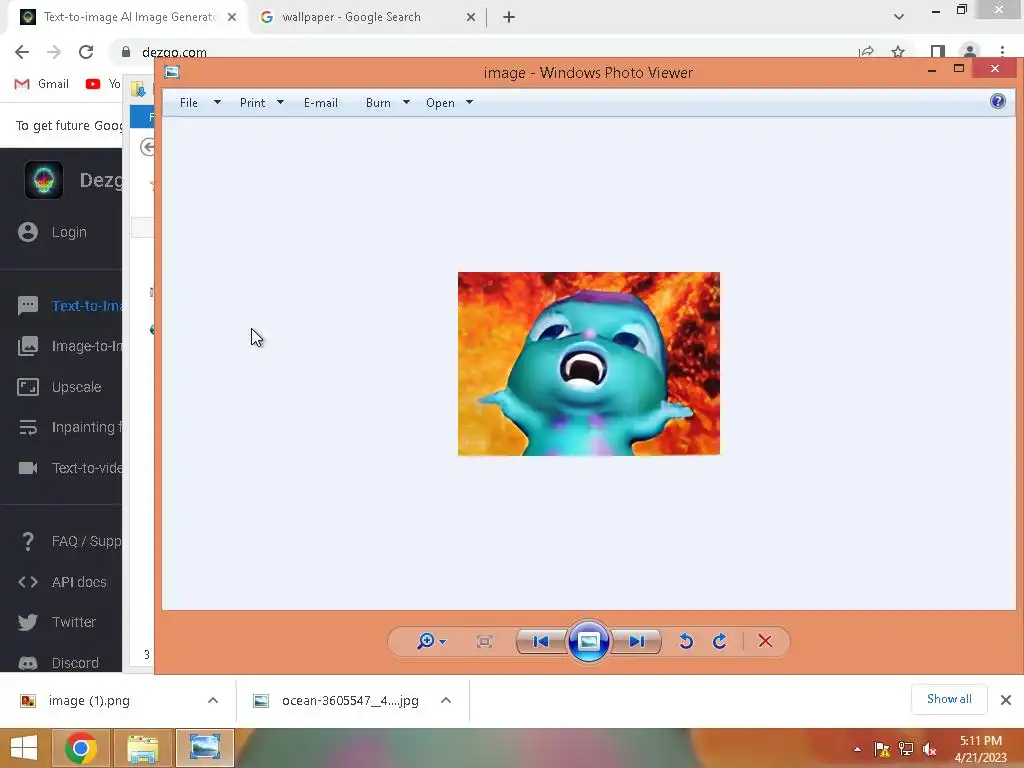Rotate image counterclockwise
This screenshot has width=1024, height=768.
point(686,641)
